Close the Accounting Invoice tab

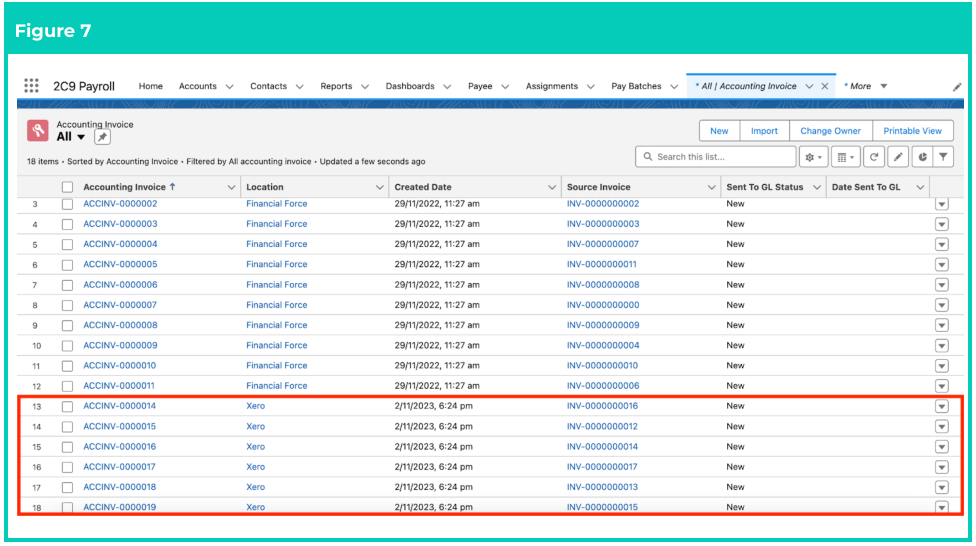(825, 87)
